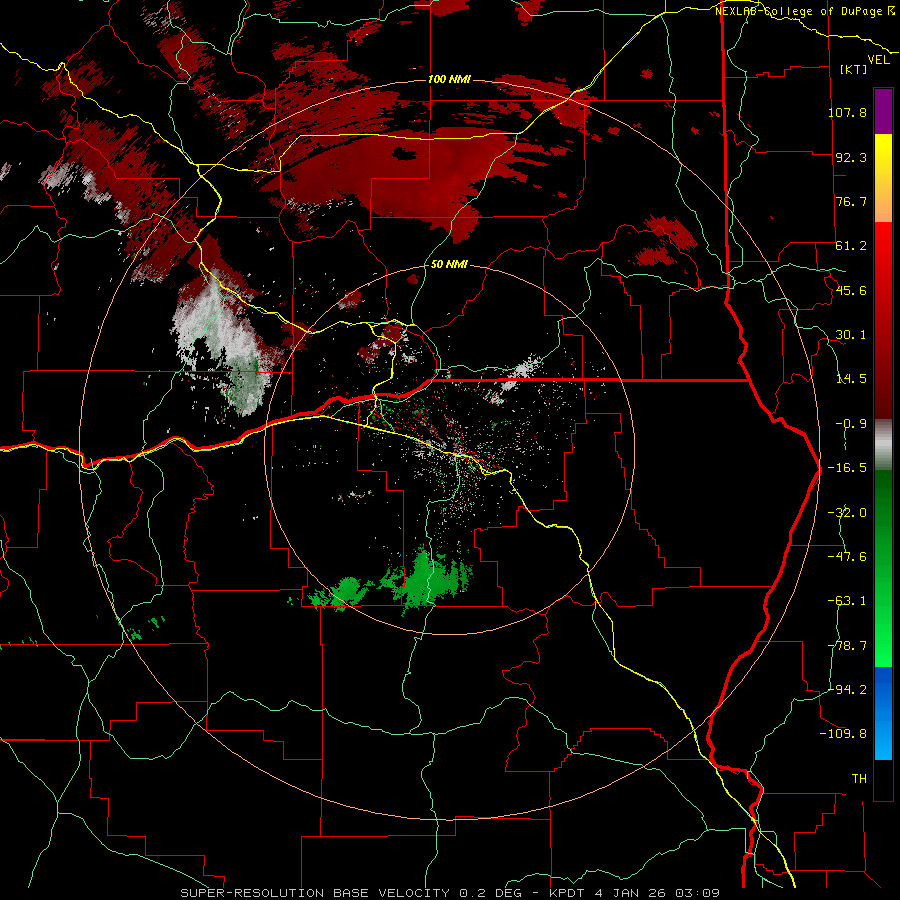
Task: Click the TH threshold label in legend
Action: (x=859, y=779)
